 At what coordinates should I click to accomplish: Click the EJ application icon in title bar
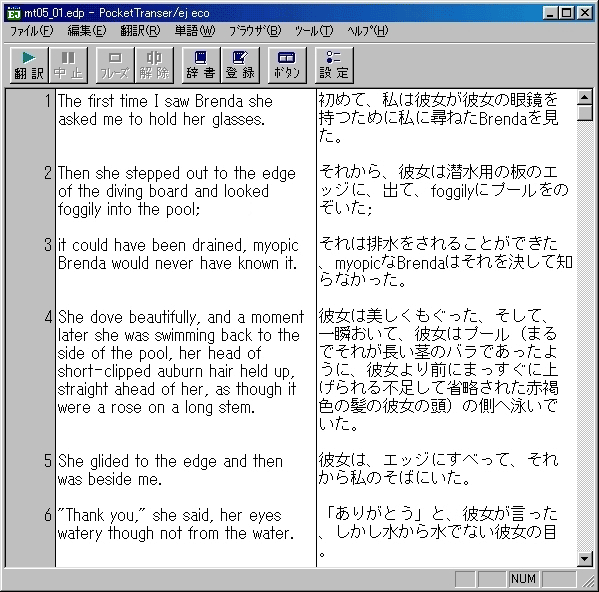point(14,13)
